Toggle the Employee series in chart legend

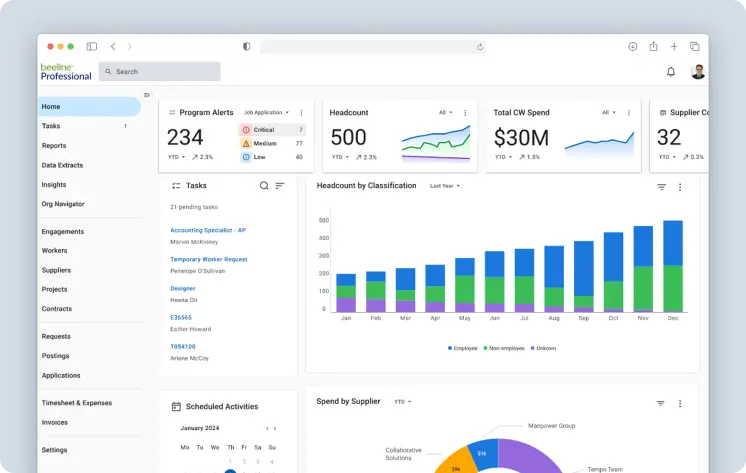462,348
